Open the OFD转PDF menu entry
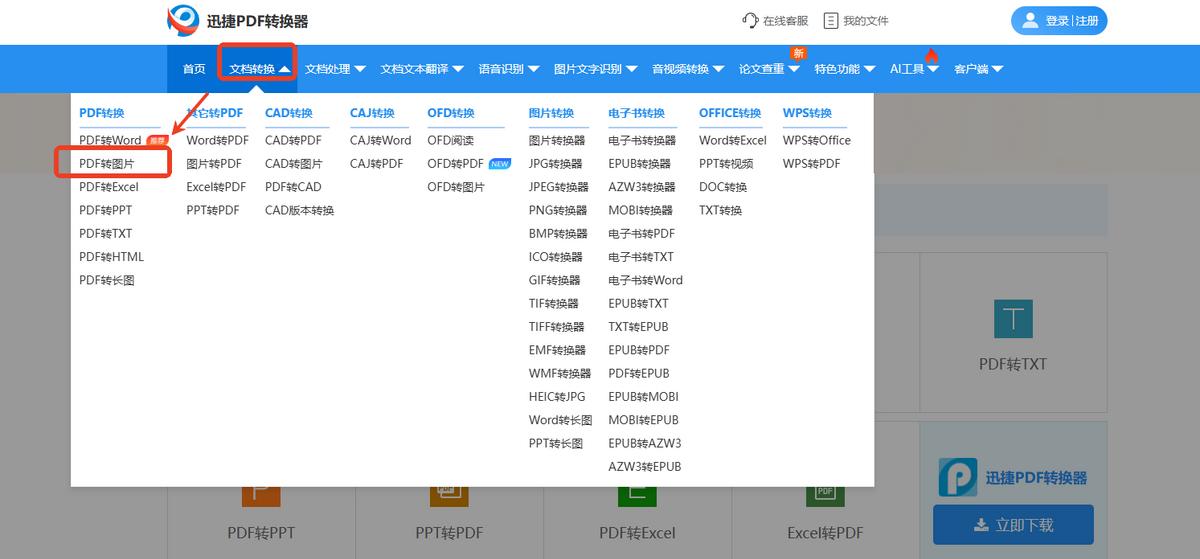The image size is (1200, 559). (455, 164)
